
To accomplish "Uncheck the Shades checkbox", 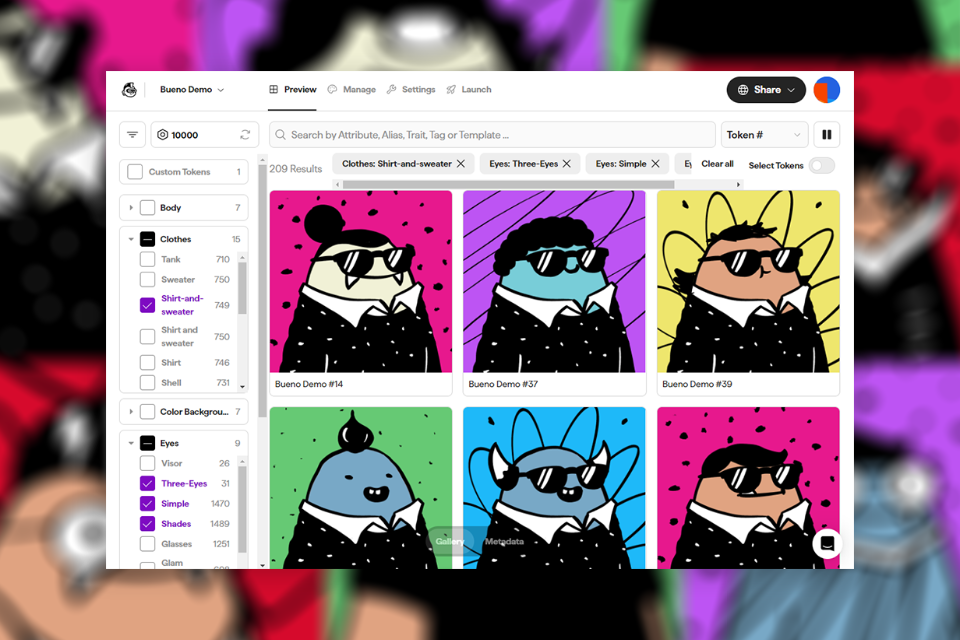I will coord(148,524).
